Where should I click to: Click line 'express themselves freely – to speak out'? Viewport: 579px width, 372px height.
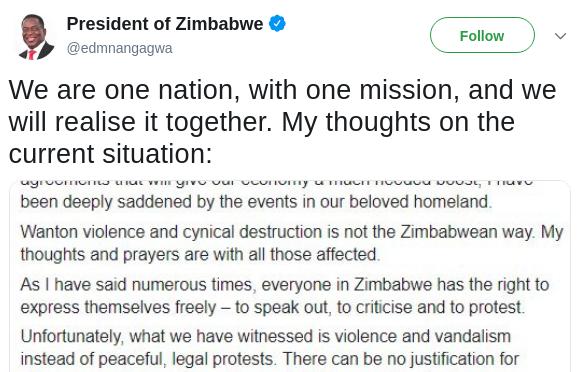pyautogui.click(x=273, y=307)
